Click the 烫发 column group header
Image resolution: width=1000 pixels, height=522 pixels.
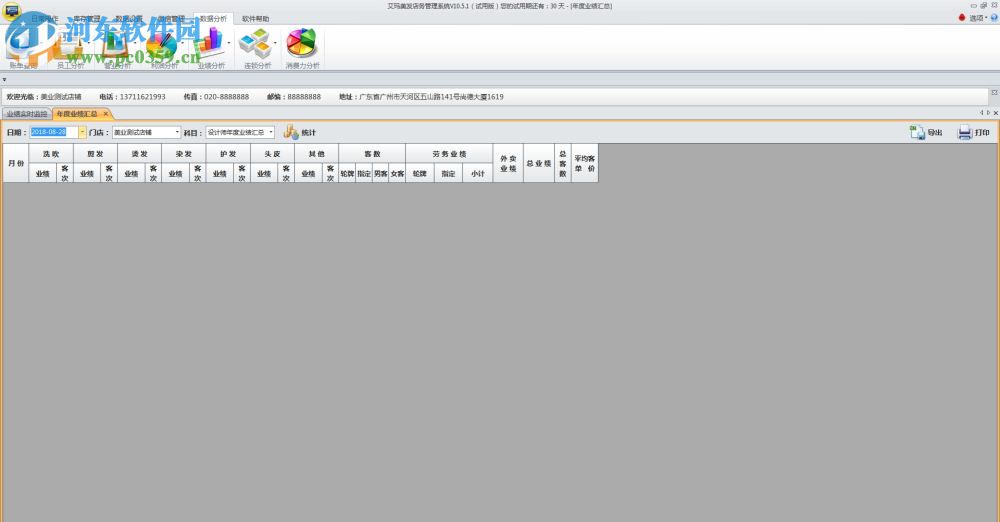[140, 154]
